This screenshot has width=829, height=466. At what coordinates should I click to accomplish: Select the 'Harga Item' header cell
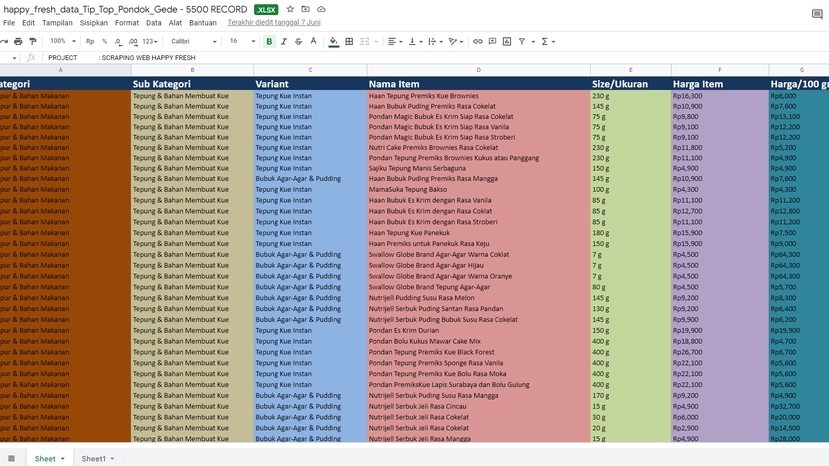720,84
